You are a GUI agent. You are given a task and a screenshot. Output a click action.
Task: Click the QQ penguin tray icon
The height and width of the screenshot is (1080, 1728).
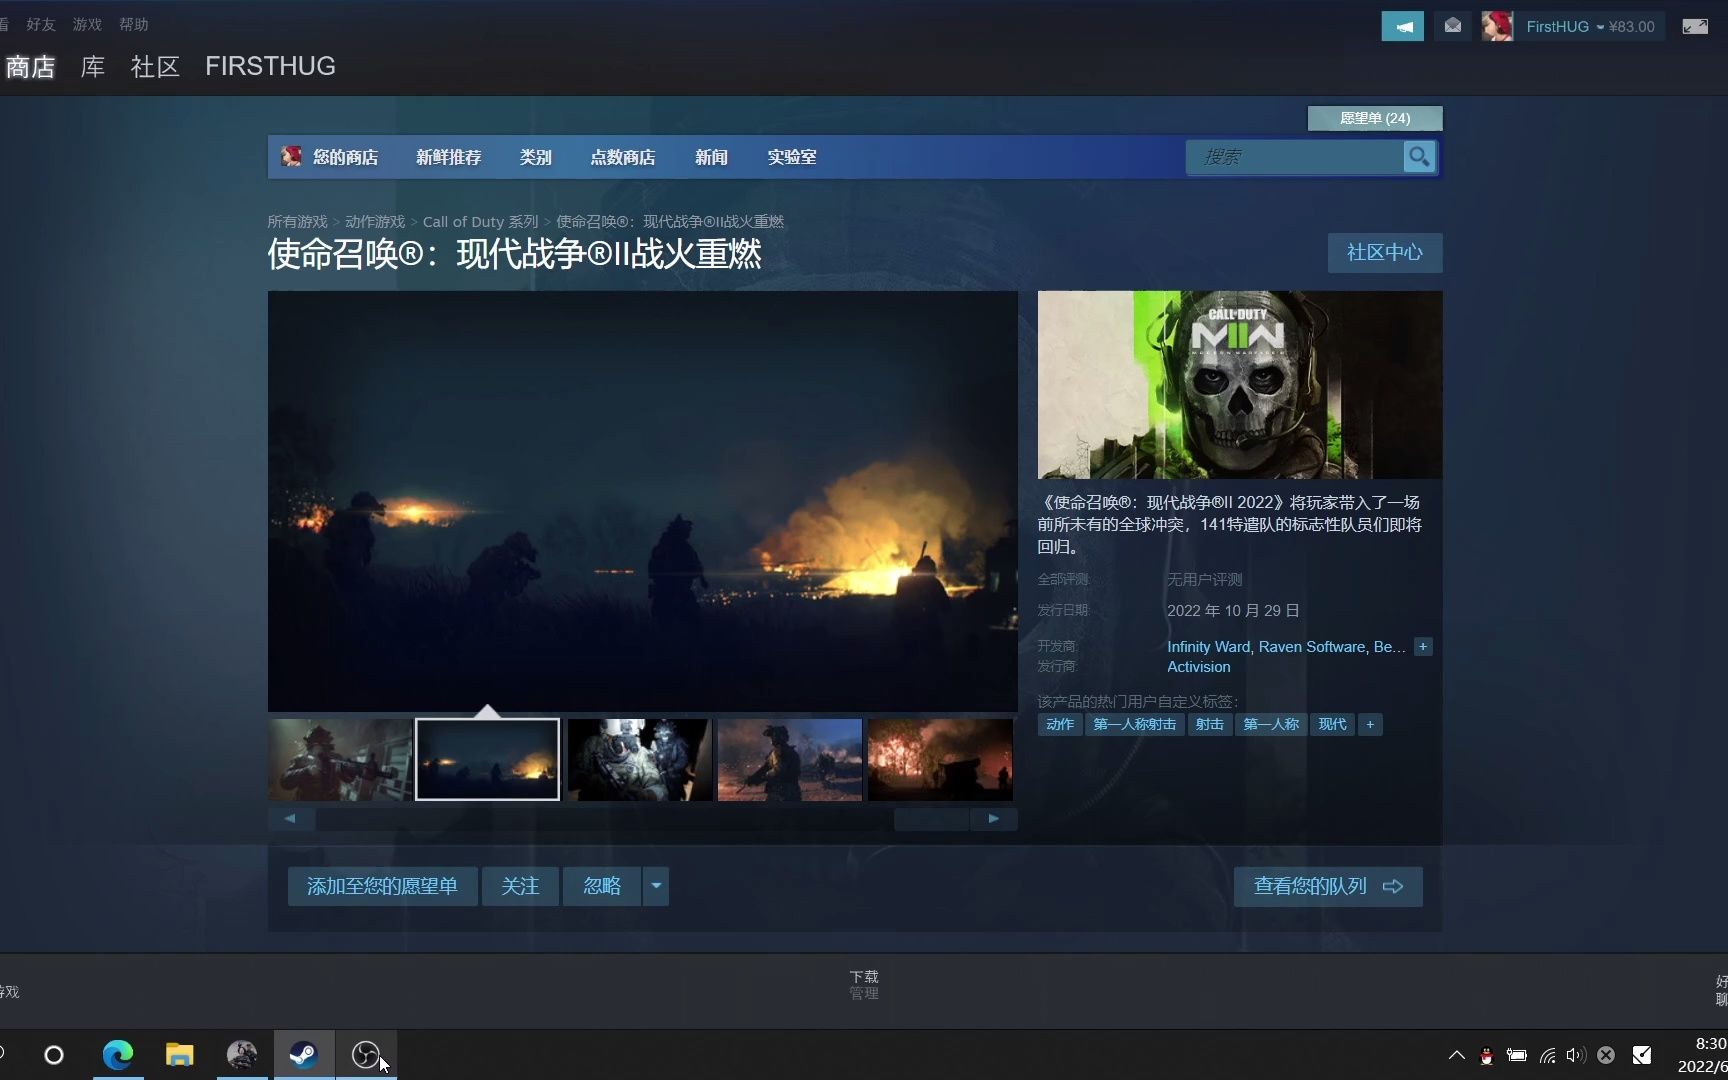point(1487,1055)
